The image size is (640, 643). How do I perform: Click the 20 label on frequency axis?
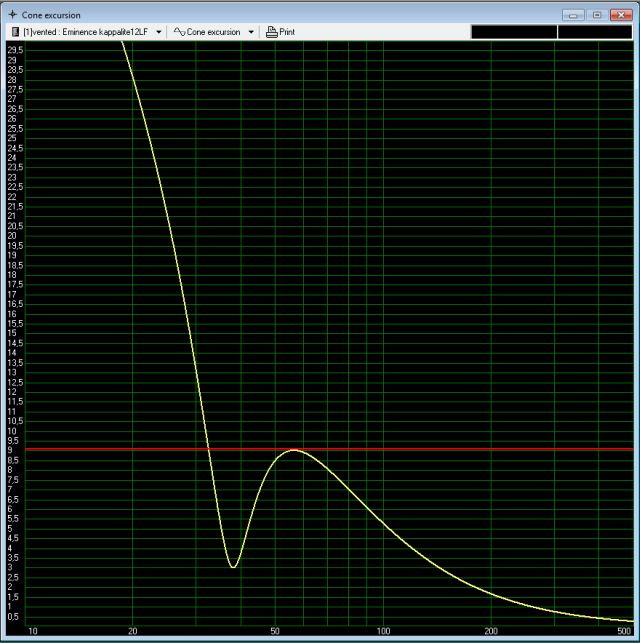pyautogui.click(x=132, y=631)
